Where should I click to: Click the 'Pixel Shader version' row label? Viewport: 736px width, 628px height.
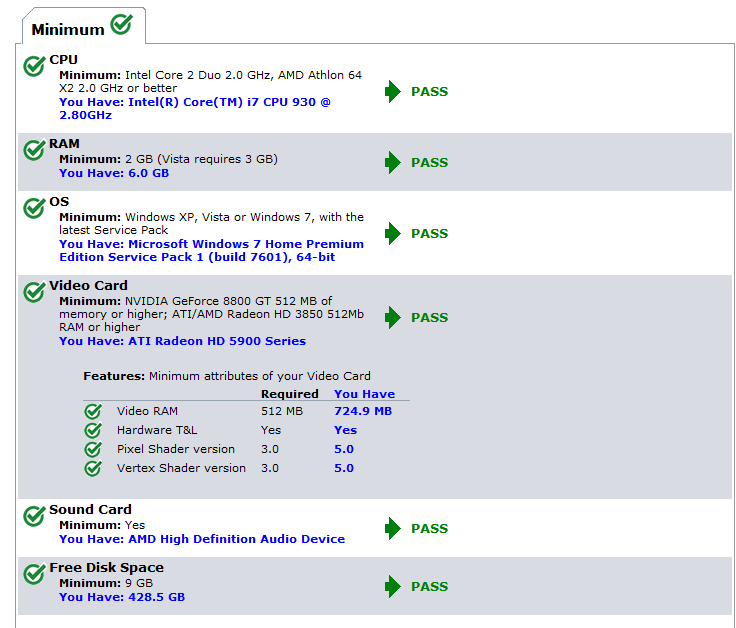(x=176, y=449)
